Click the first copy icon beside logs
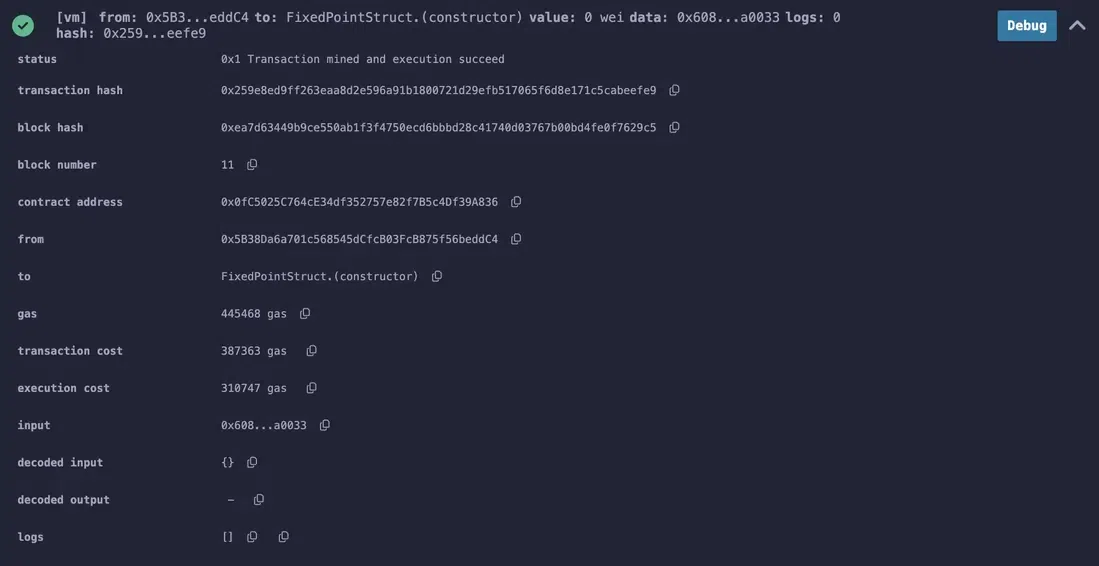This screenshot has width=1099, height=566. [x=252, y=537]
